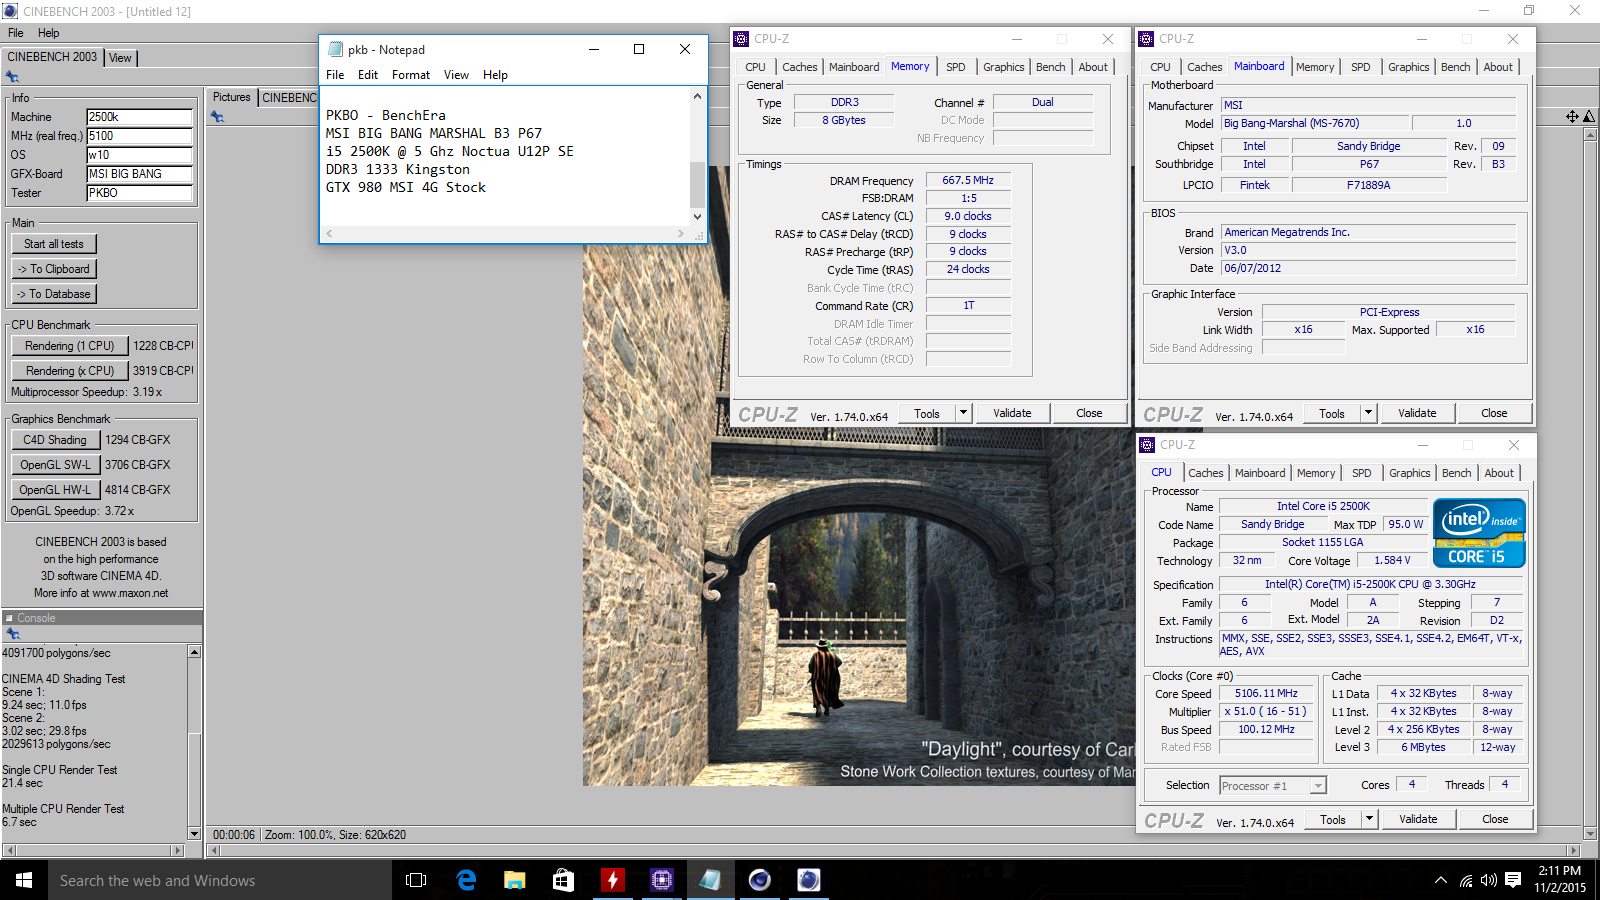Screen dimensions: 1600x900
Task: Click Validate in Memory CPU-Z window
Action: click(1012, 413)
